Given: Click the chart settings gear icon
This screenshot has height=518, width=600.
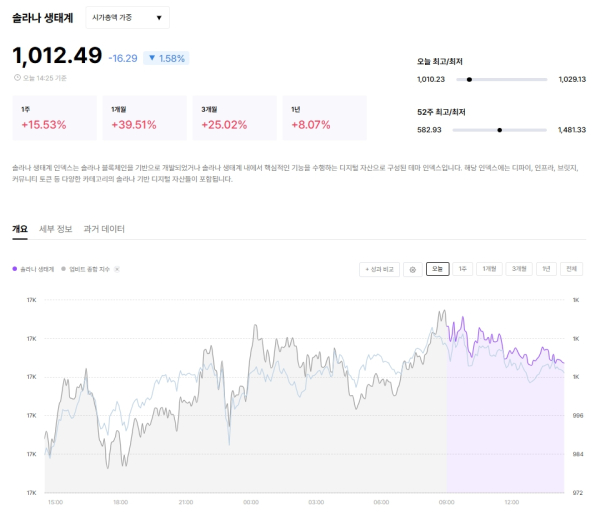Looking at the screenshot, I should (x=411, y=269).
